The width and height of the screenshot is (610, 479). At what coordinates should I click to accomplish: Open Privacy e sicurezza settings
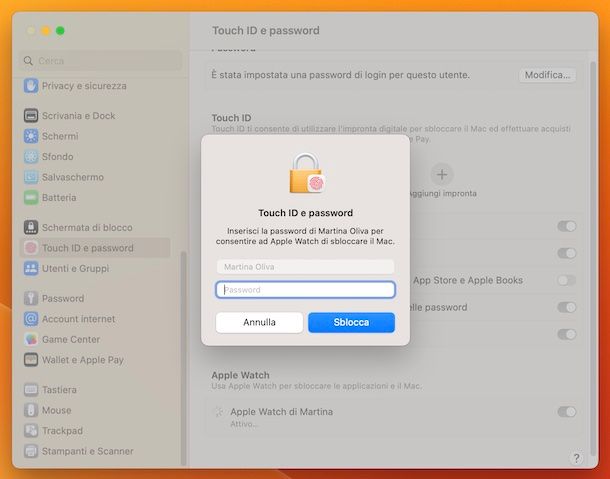point(95,86)
